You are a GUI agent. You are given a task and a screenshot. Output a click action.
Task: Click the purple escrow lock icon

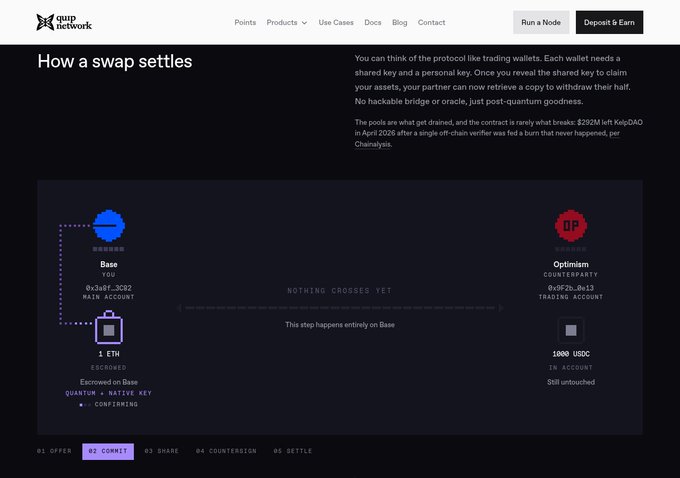click(x=109, y=327)
